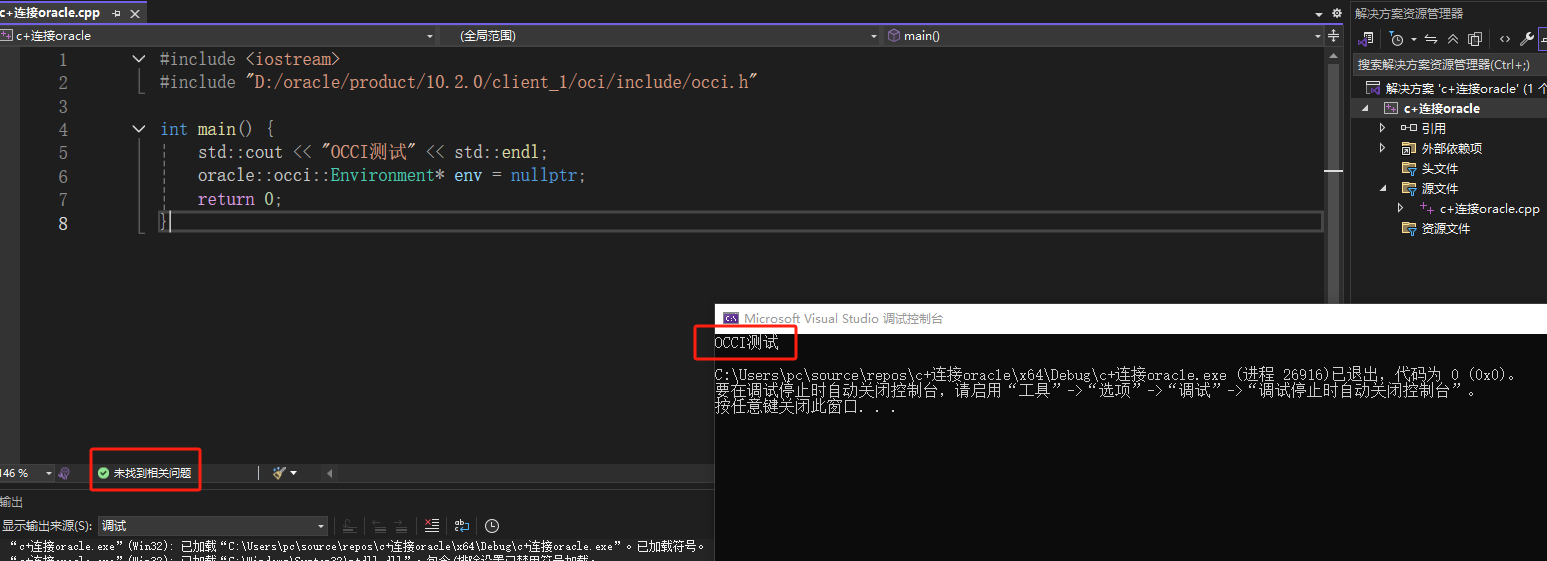Click Sync with Active Document icon
Image resolution: width=1547 pixels, height=561 pixels.
point(1431,39)
